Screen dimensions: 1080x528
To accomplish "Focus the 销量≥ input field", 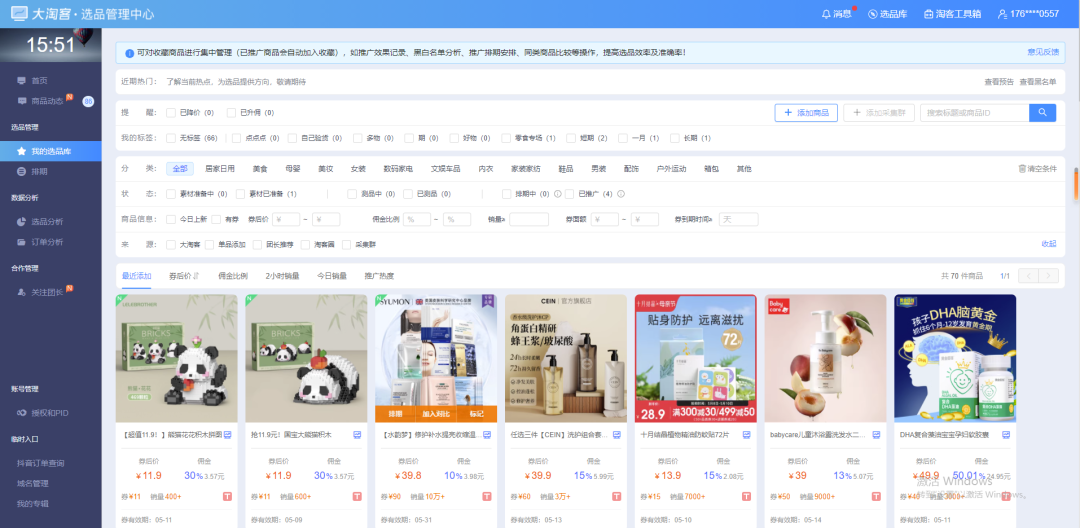I will (529, 220).
